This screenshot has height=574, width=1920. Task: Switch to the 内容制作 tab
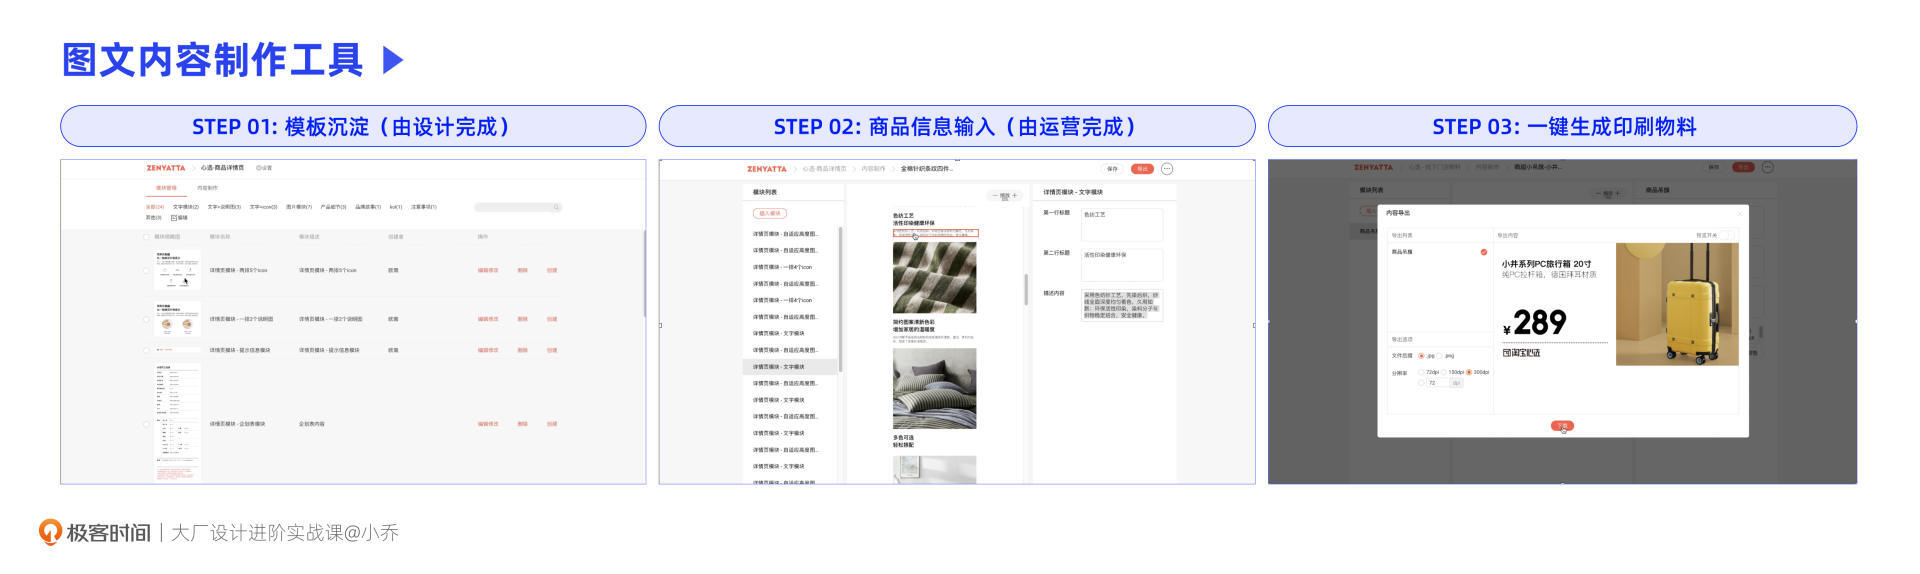(207, 188)
